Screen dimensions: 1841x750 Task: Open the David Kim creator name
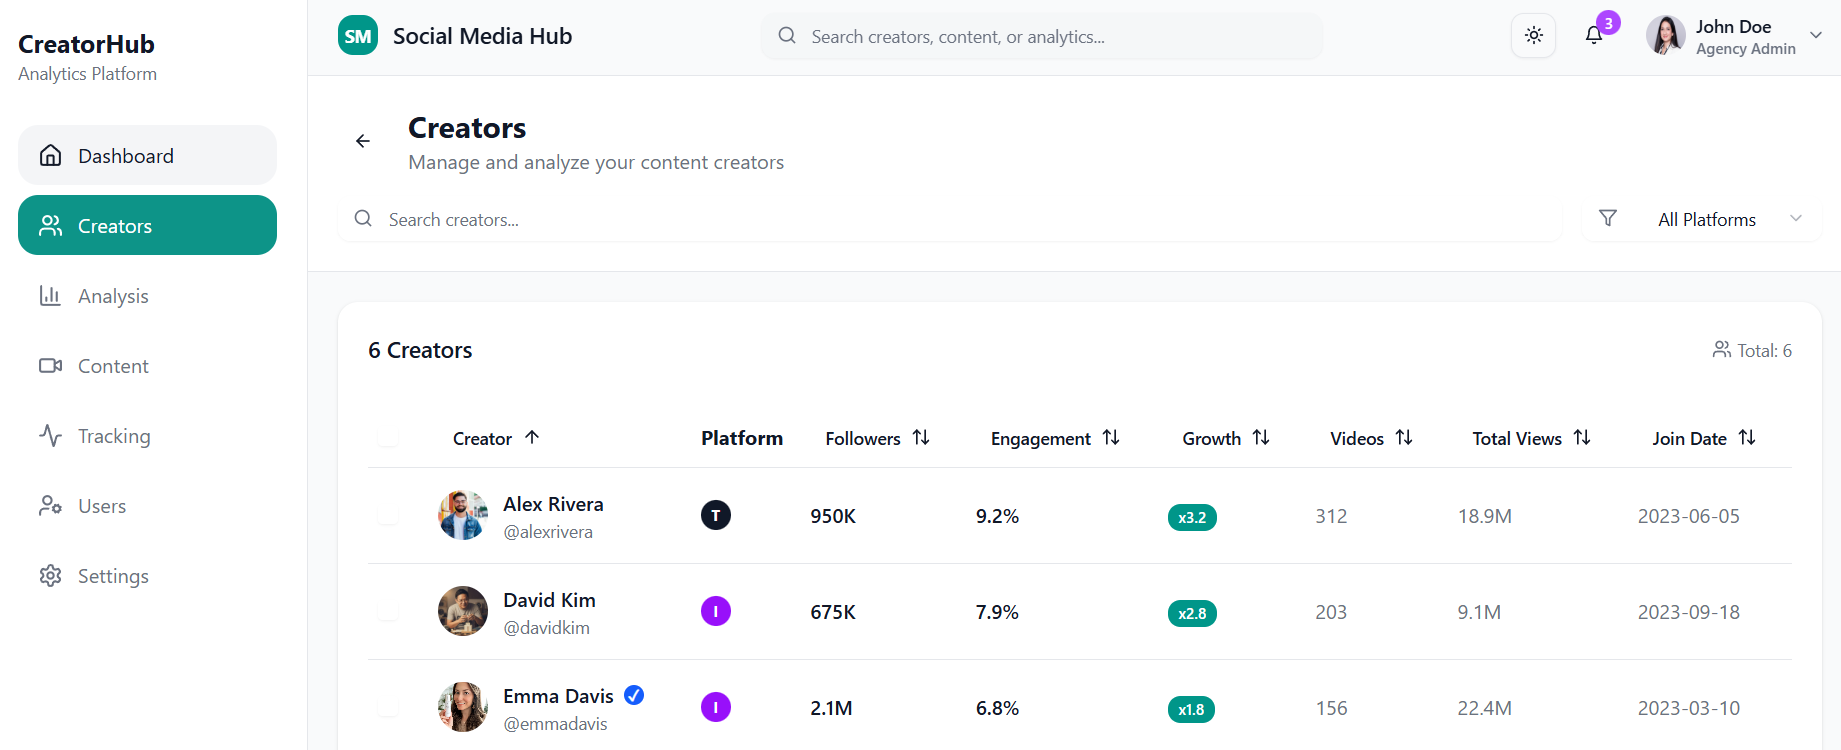pos(549,600)
